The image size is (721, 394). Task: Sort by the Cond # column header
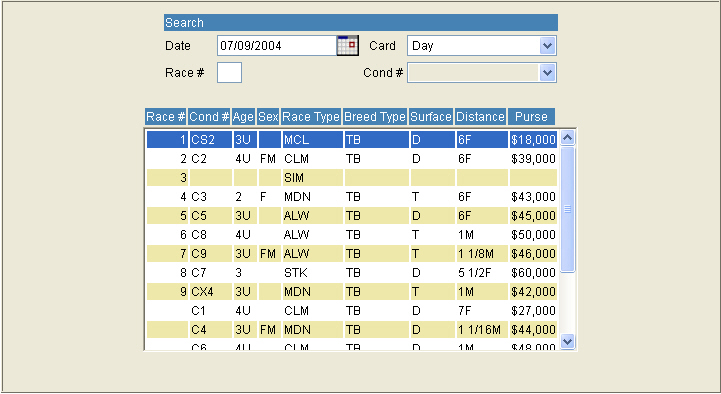(x=209, y=117)
